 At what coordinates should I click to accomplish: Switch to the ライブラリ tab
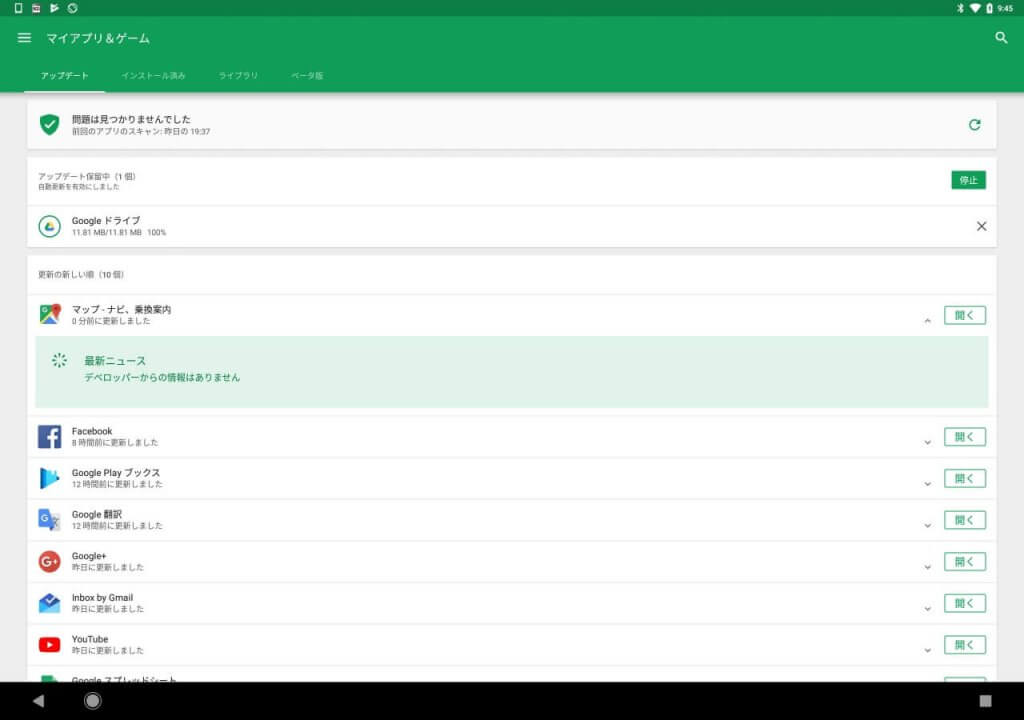pos(238,76)
